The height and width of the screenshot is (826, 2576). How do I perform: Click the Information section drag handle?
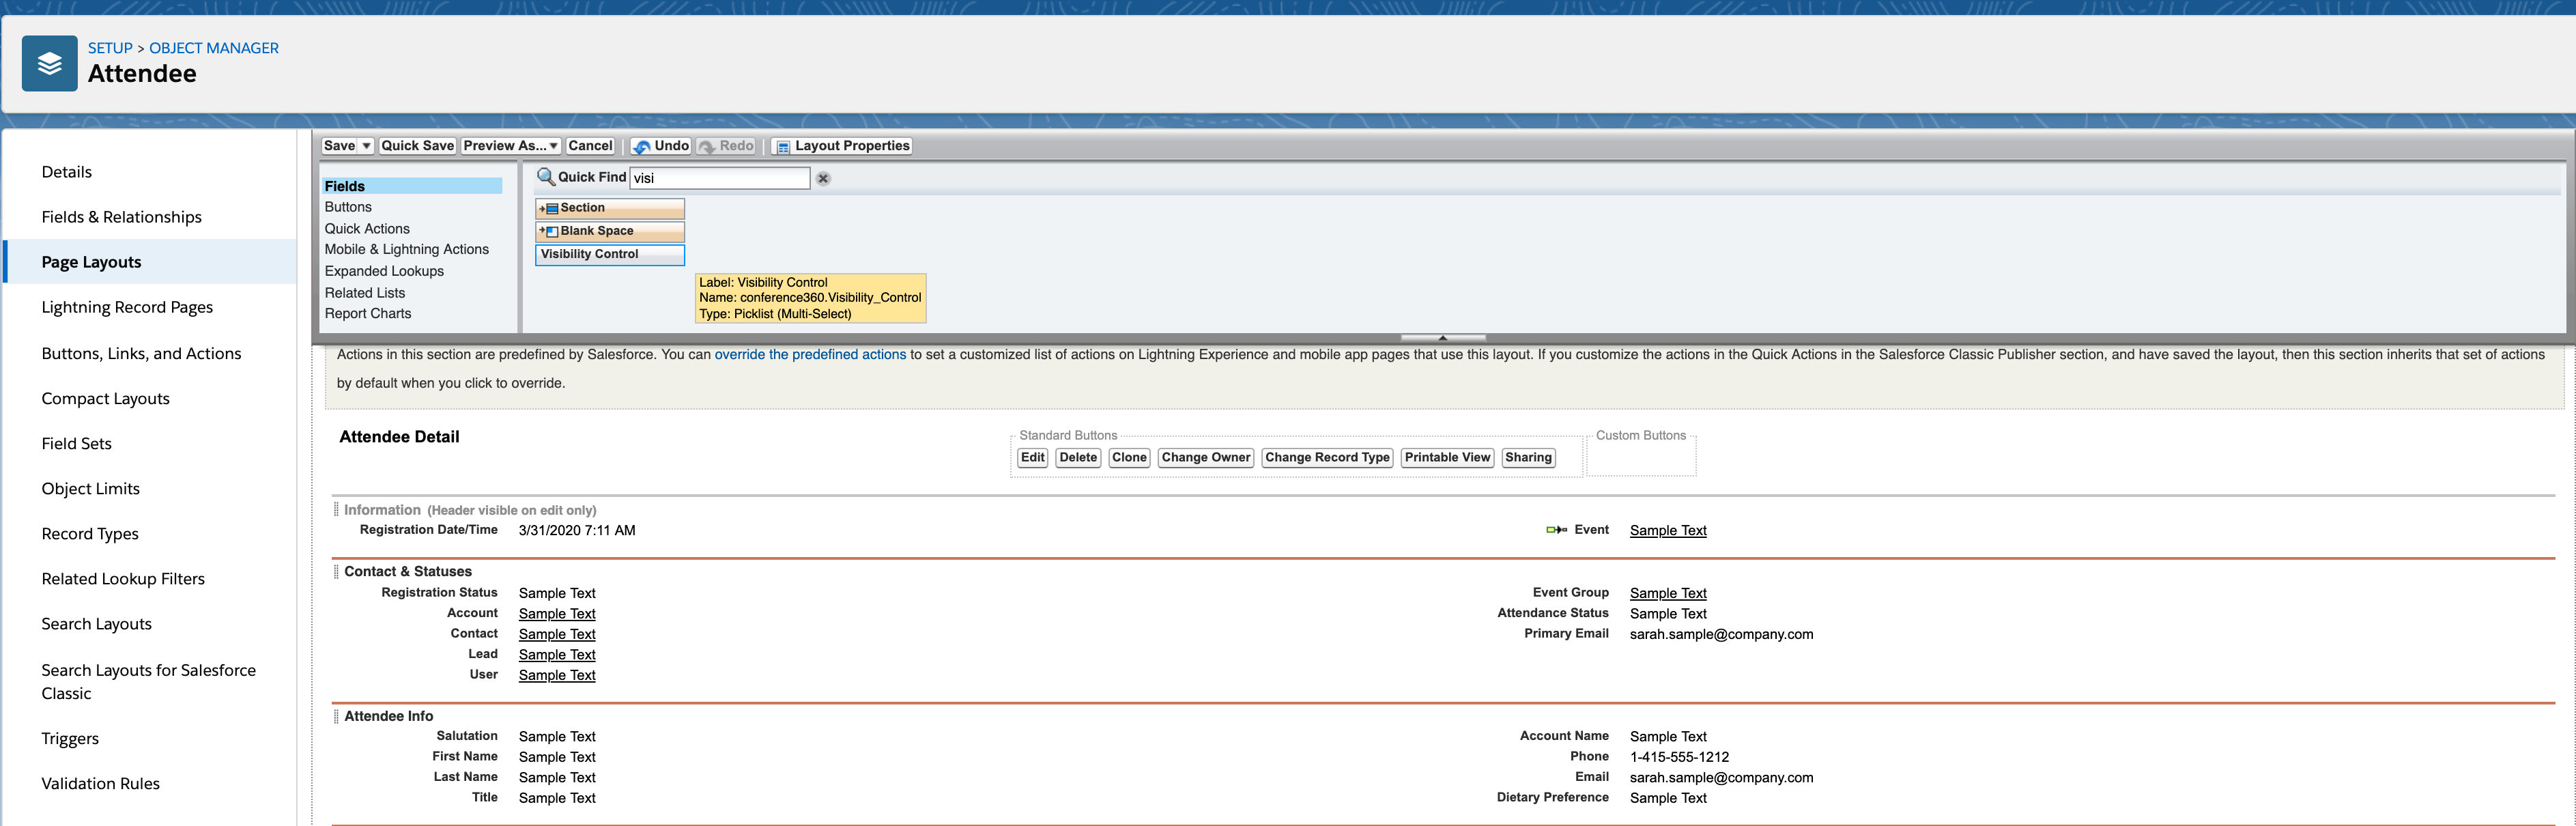click(x=336, y=510)
